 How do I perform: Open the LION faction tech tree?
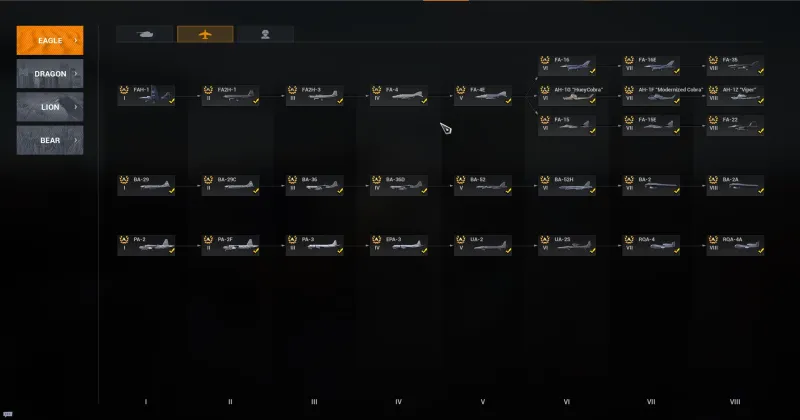pos(50,107)
